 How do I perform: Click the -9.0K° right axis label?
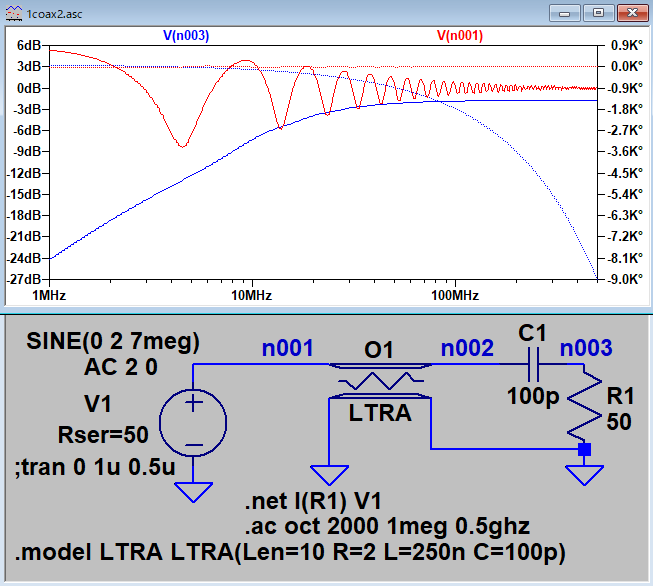pos(625,279)
